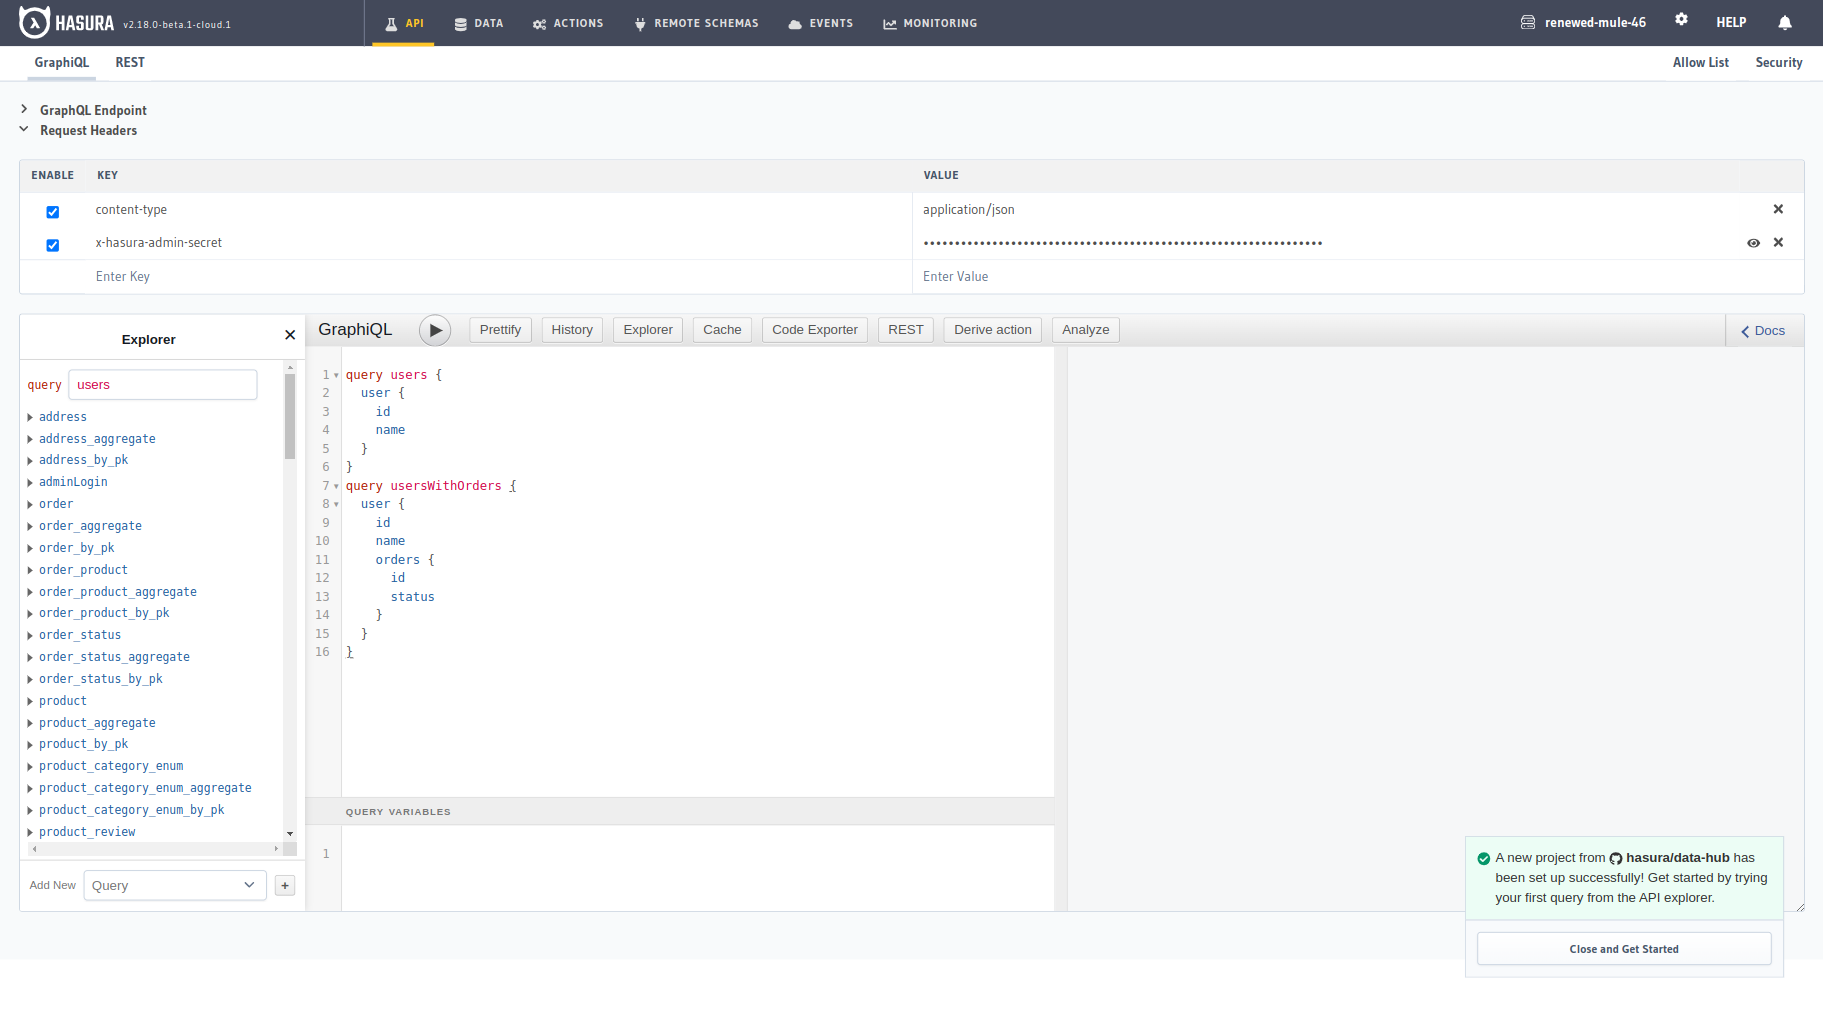
Task: Open notifications with the bell icon
Action: [1784, 22]
